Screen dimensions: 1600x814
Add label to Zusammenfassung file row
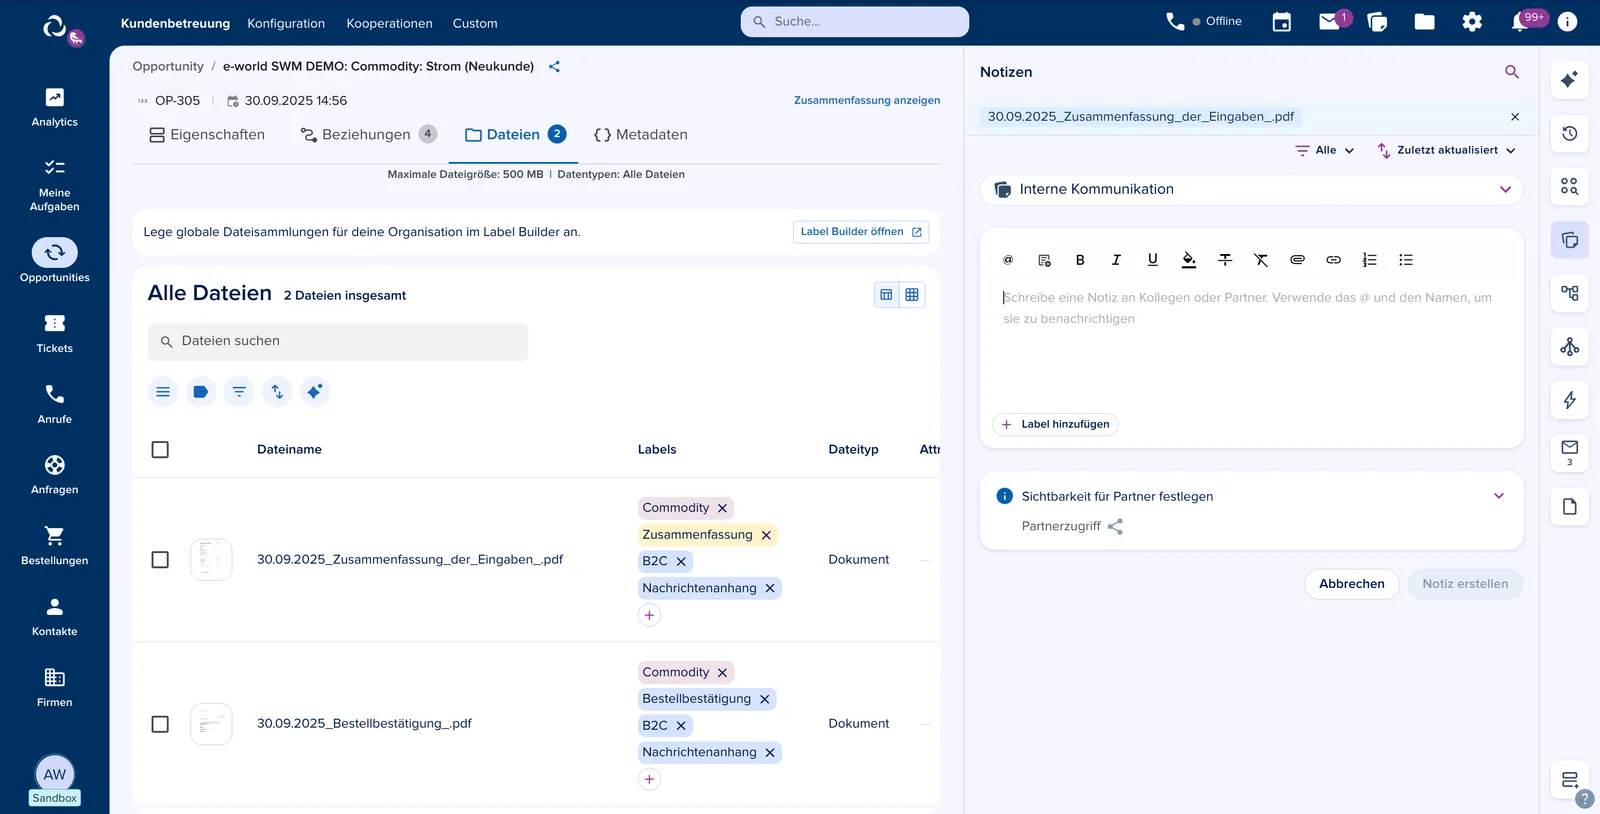[649, 615]
